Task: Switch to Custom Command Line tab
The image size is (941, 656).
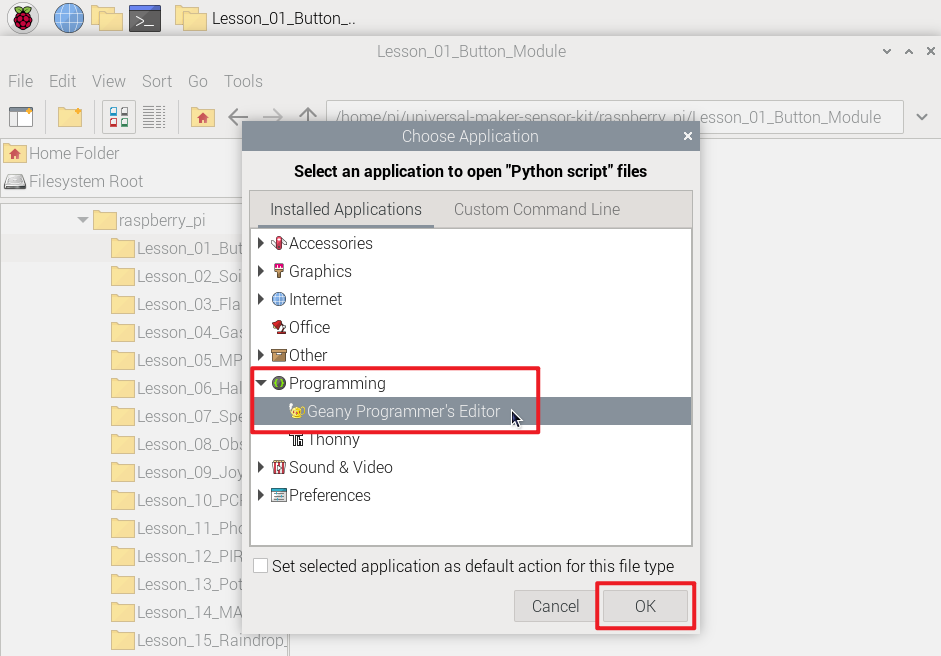Action: point(537,209)
